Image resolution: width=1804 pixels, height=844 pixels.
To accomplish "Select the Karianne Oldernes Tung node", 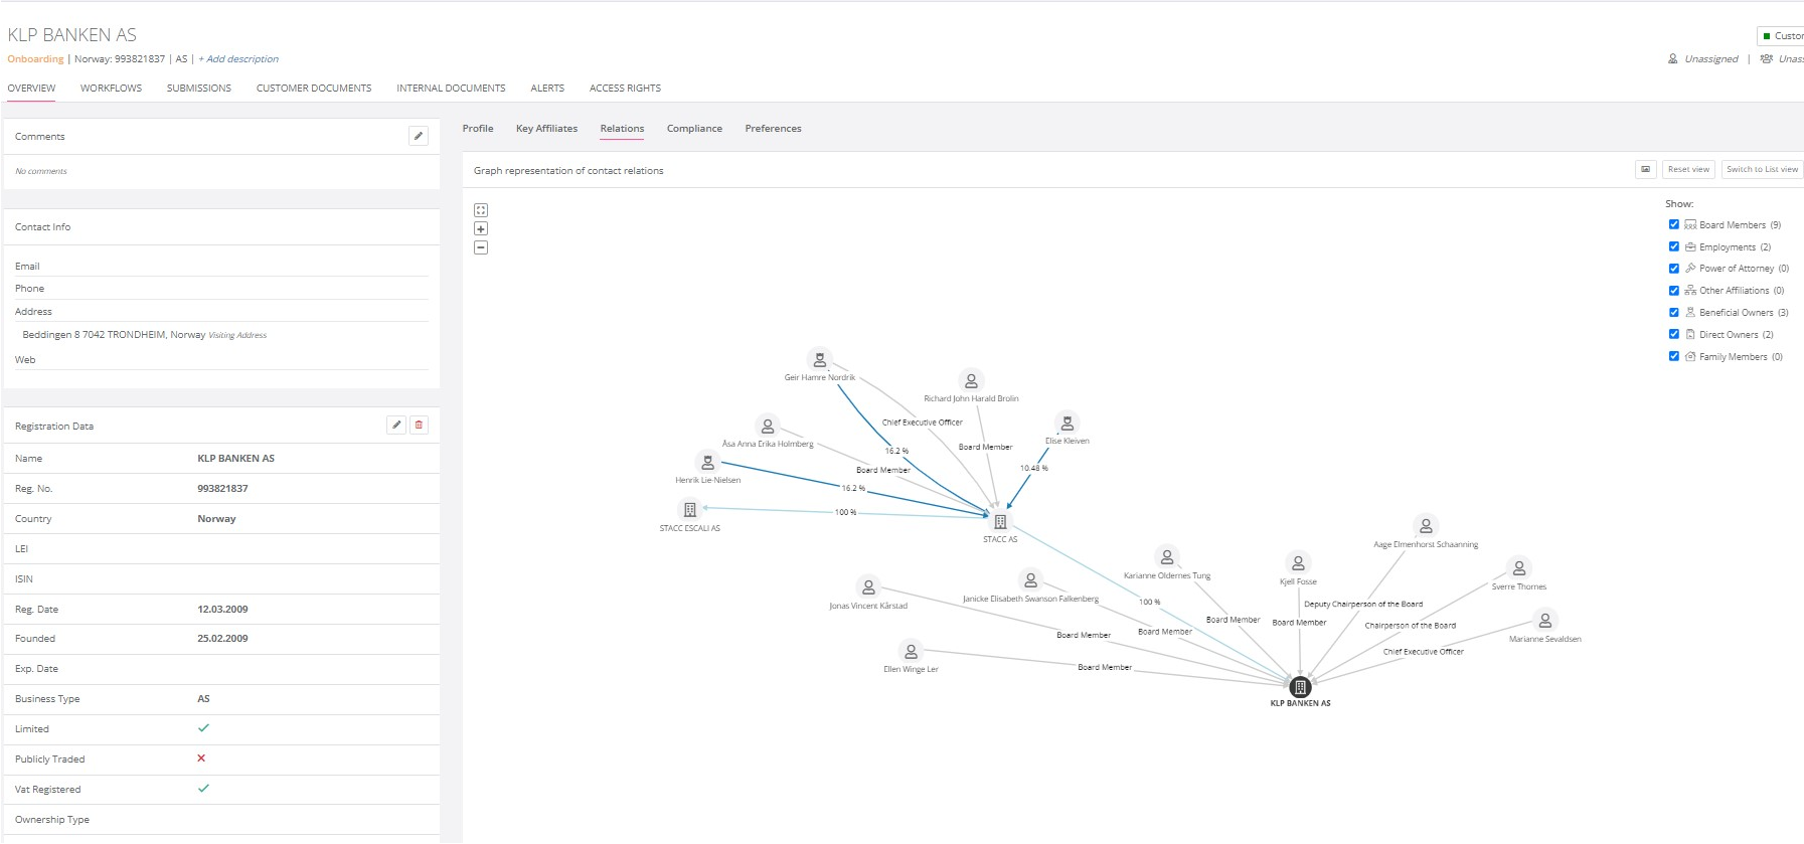I will tap(1167, 557).
